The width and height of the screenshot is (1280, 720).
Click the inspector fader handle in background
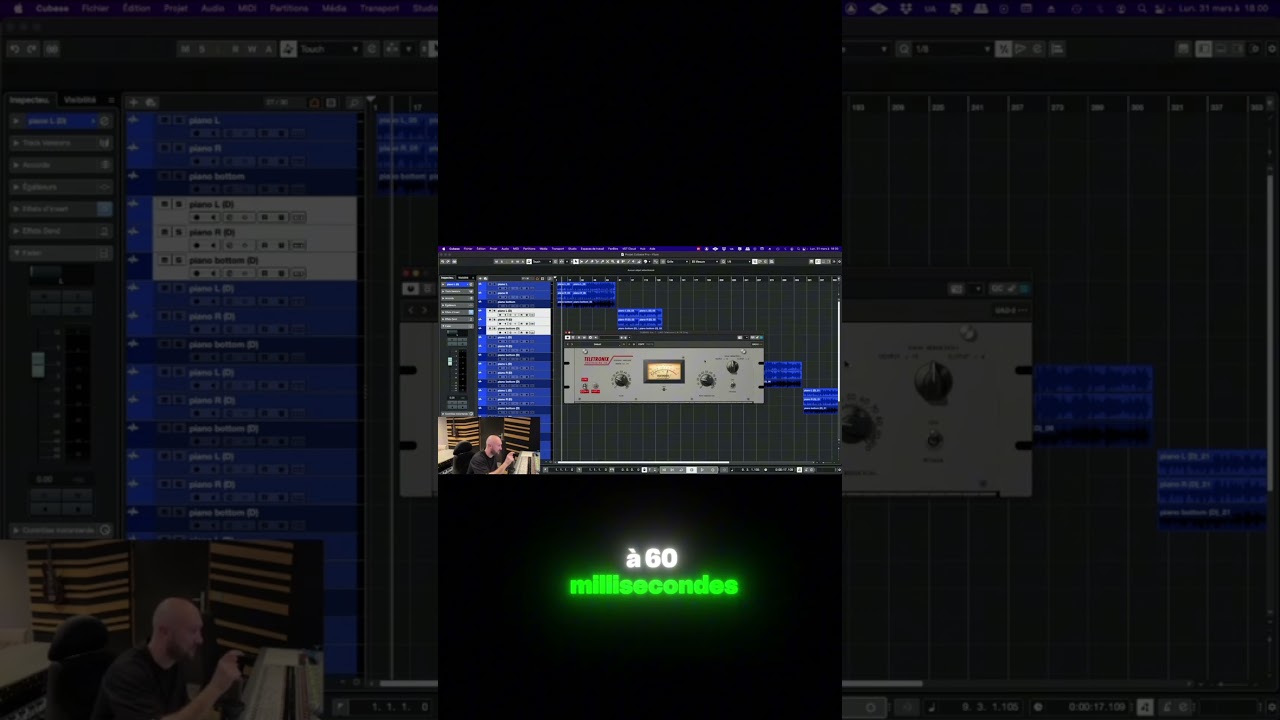click(38, 364)
